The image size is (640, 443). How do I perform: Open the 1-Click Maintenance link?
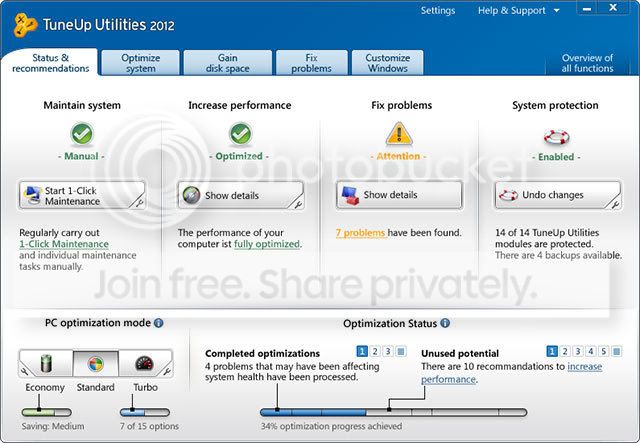coord(64,244)
